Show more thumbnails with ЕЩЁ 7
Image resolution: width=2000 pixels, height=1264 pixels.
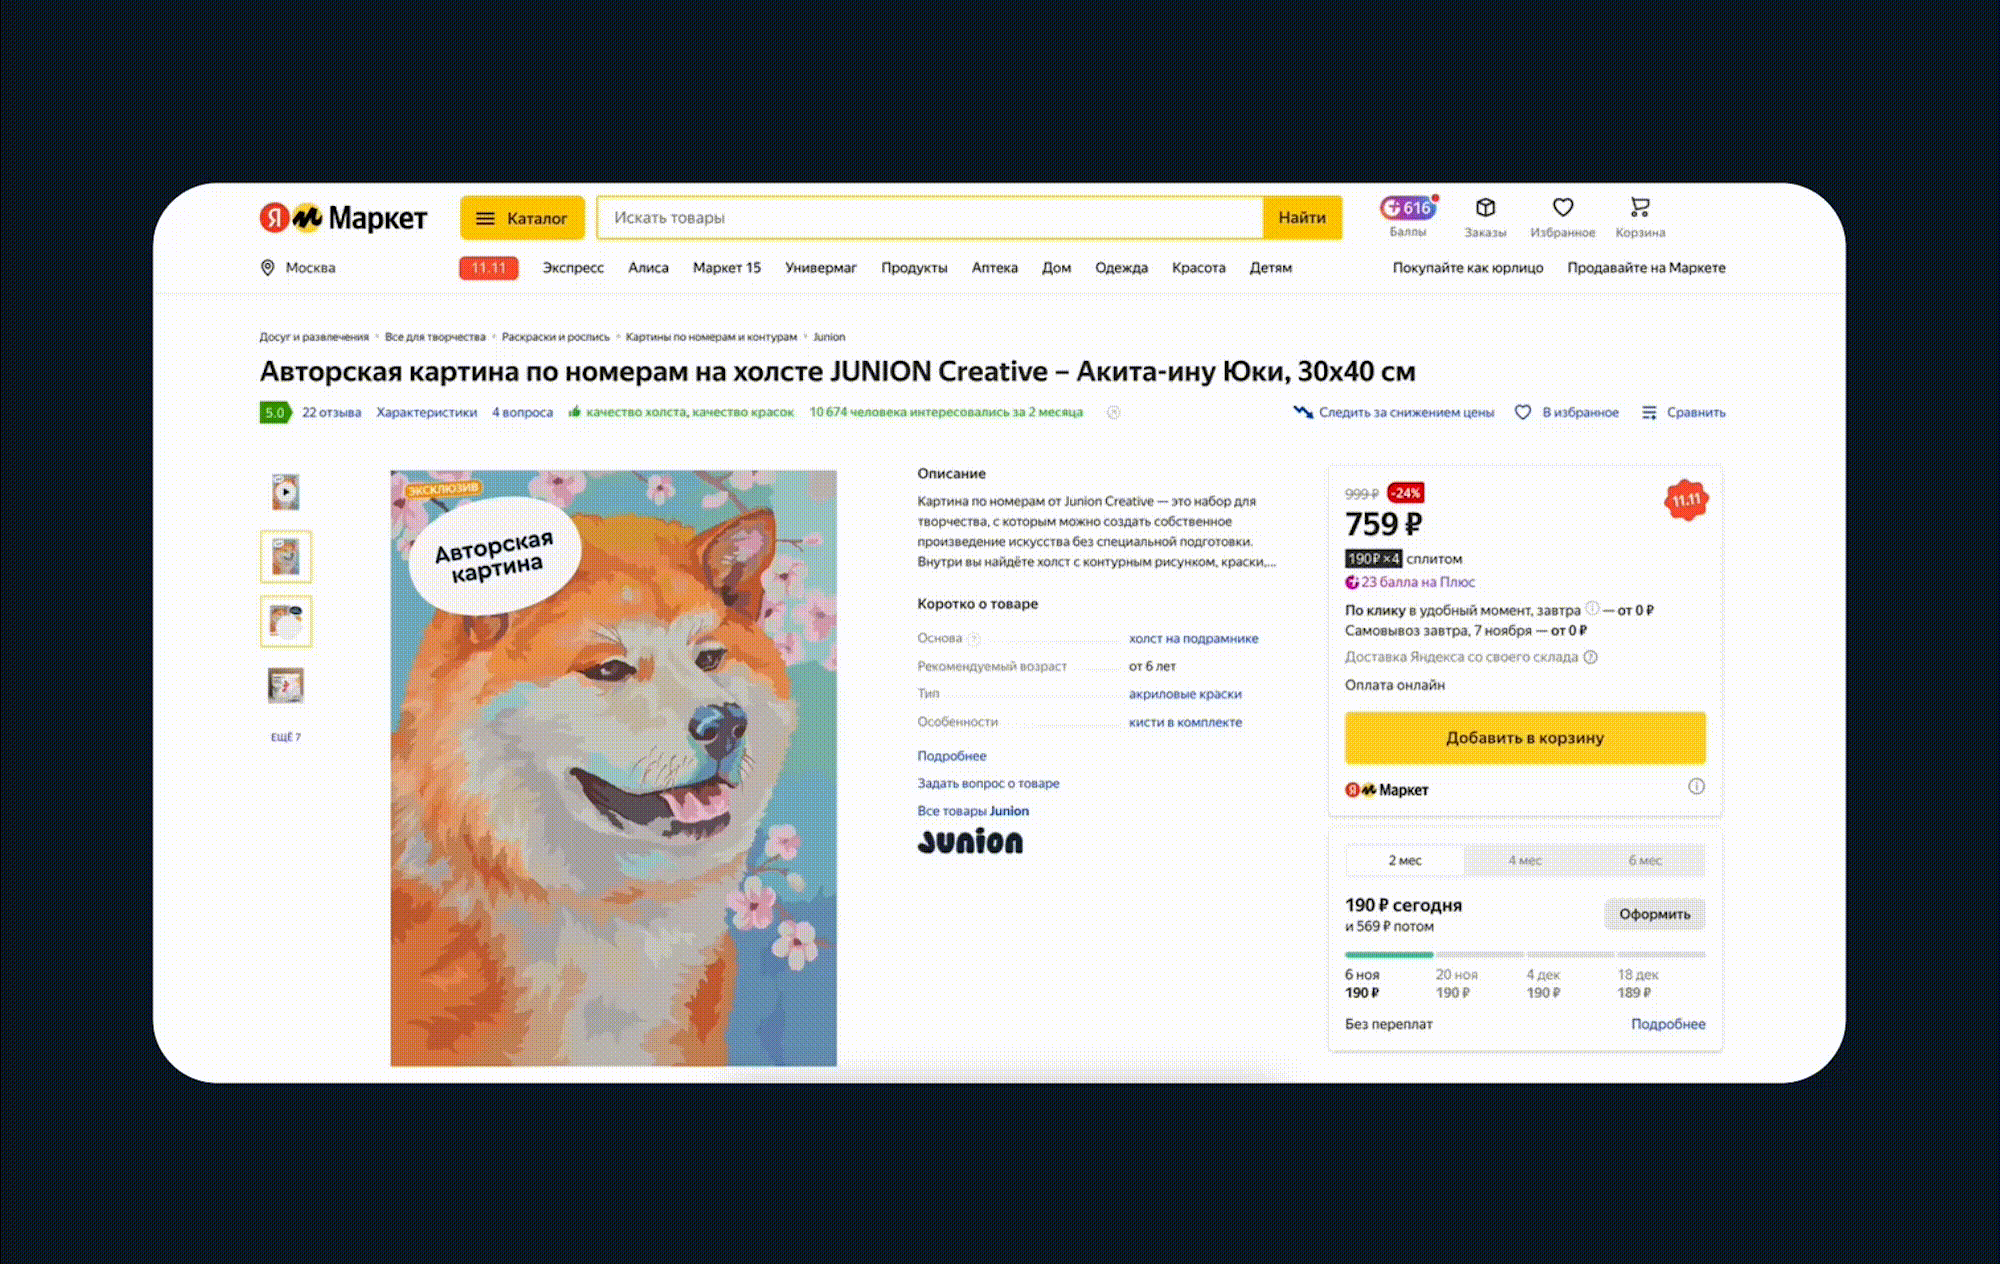point(285,737)
